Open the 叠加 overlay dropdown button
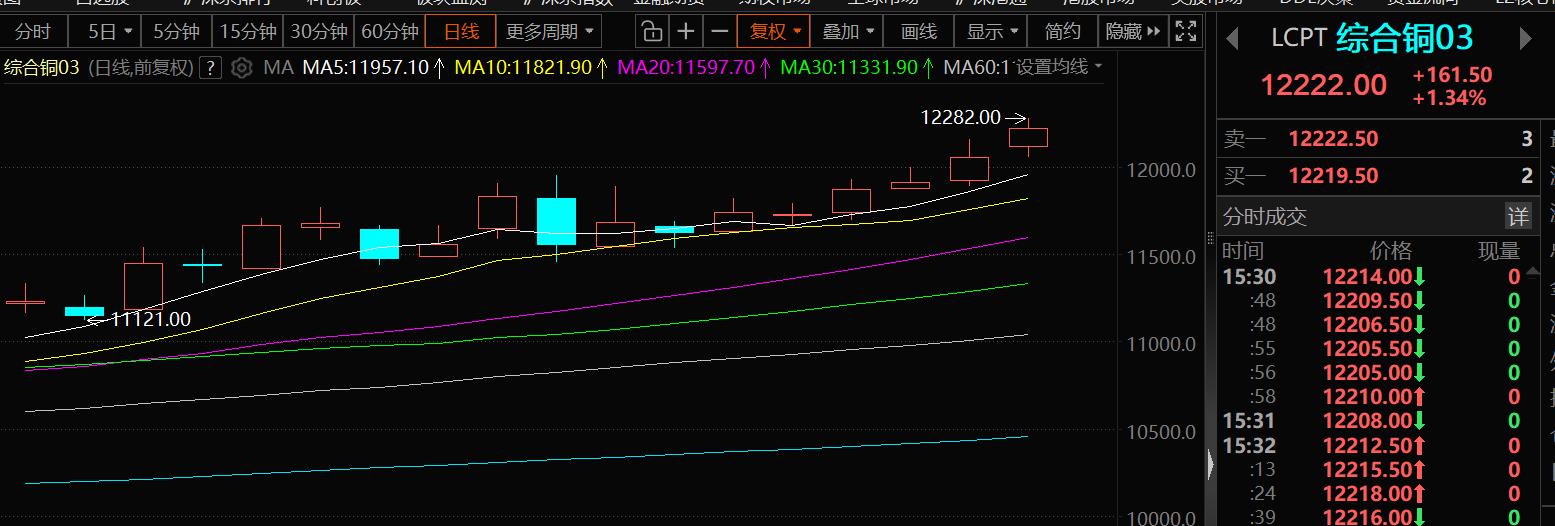This screenshot has width=1555, height=526. pos(847,32)
